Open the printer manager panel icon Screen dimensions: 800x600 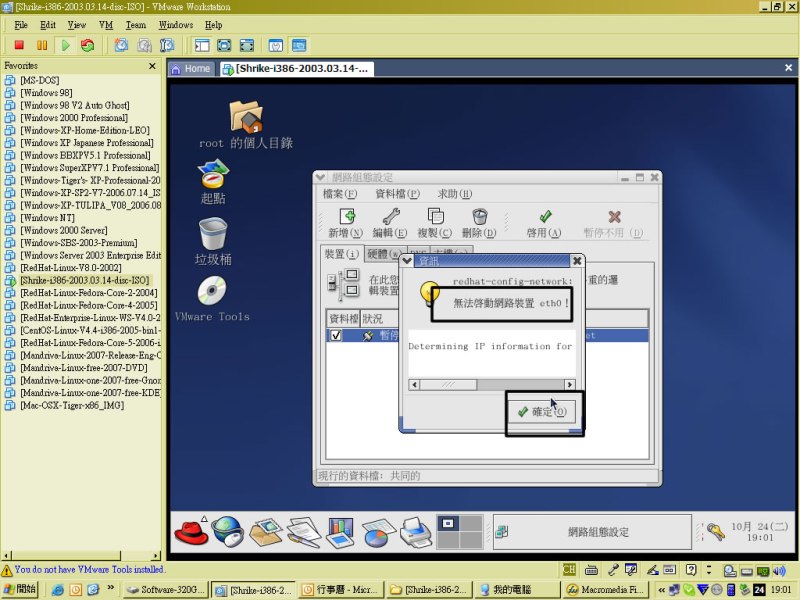pos(416,532)
